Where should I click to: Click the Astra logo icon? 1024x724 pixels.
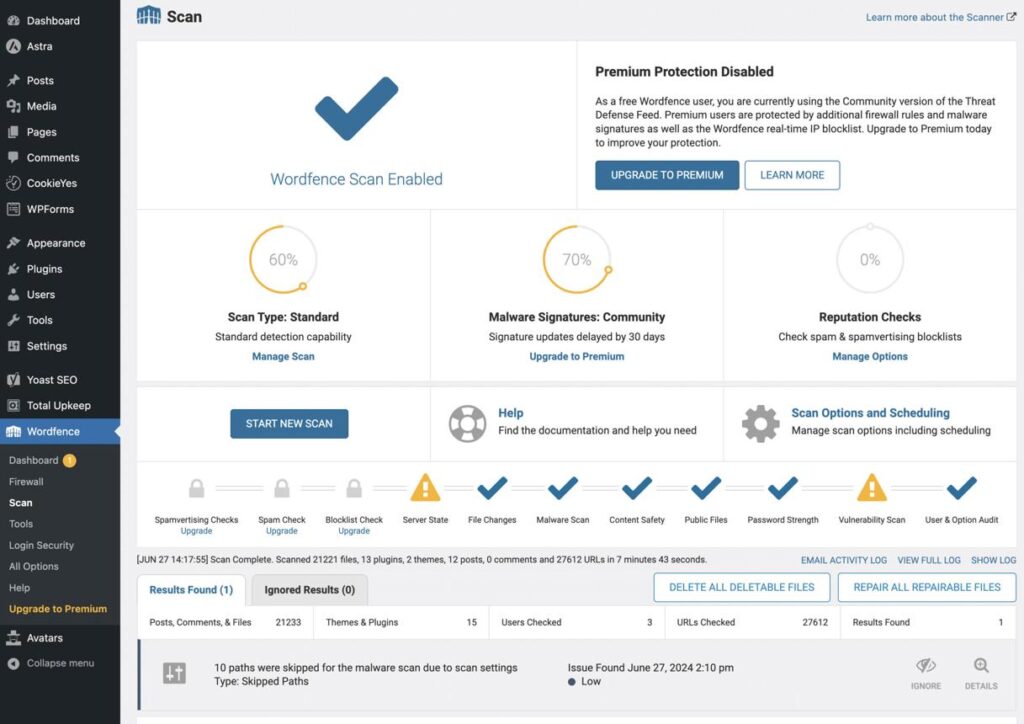click(13, 46)
